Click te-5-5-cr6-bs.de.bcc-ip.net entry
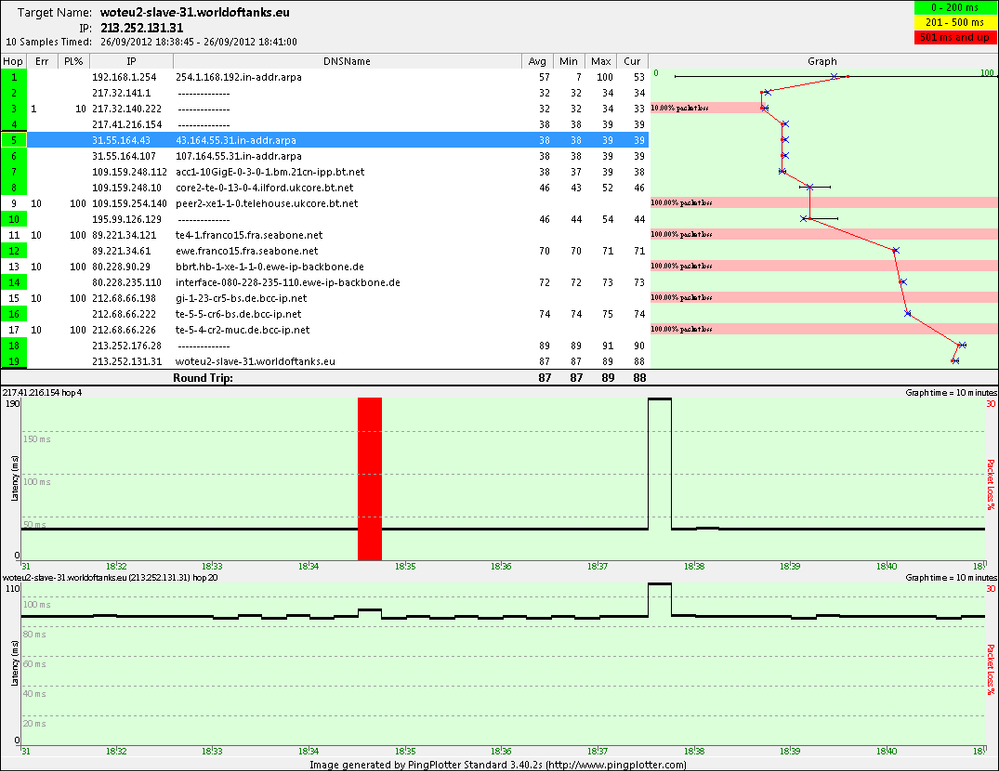This screenshot has height=771, width=999. 239,314
